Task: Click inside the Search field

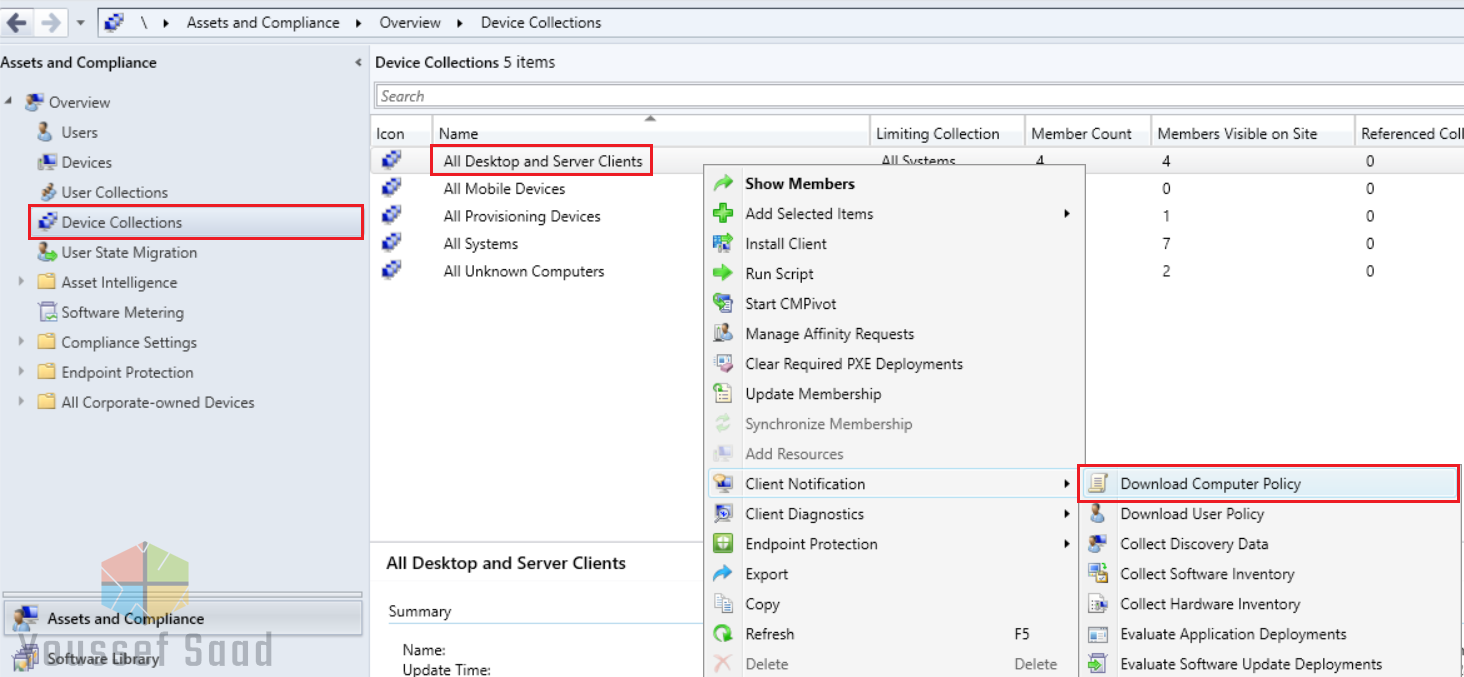Action: coord(700,95)
